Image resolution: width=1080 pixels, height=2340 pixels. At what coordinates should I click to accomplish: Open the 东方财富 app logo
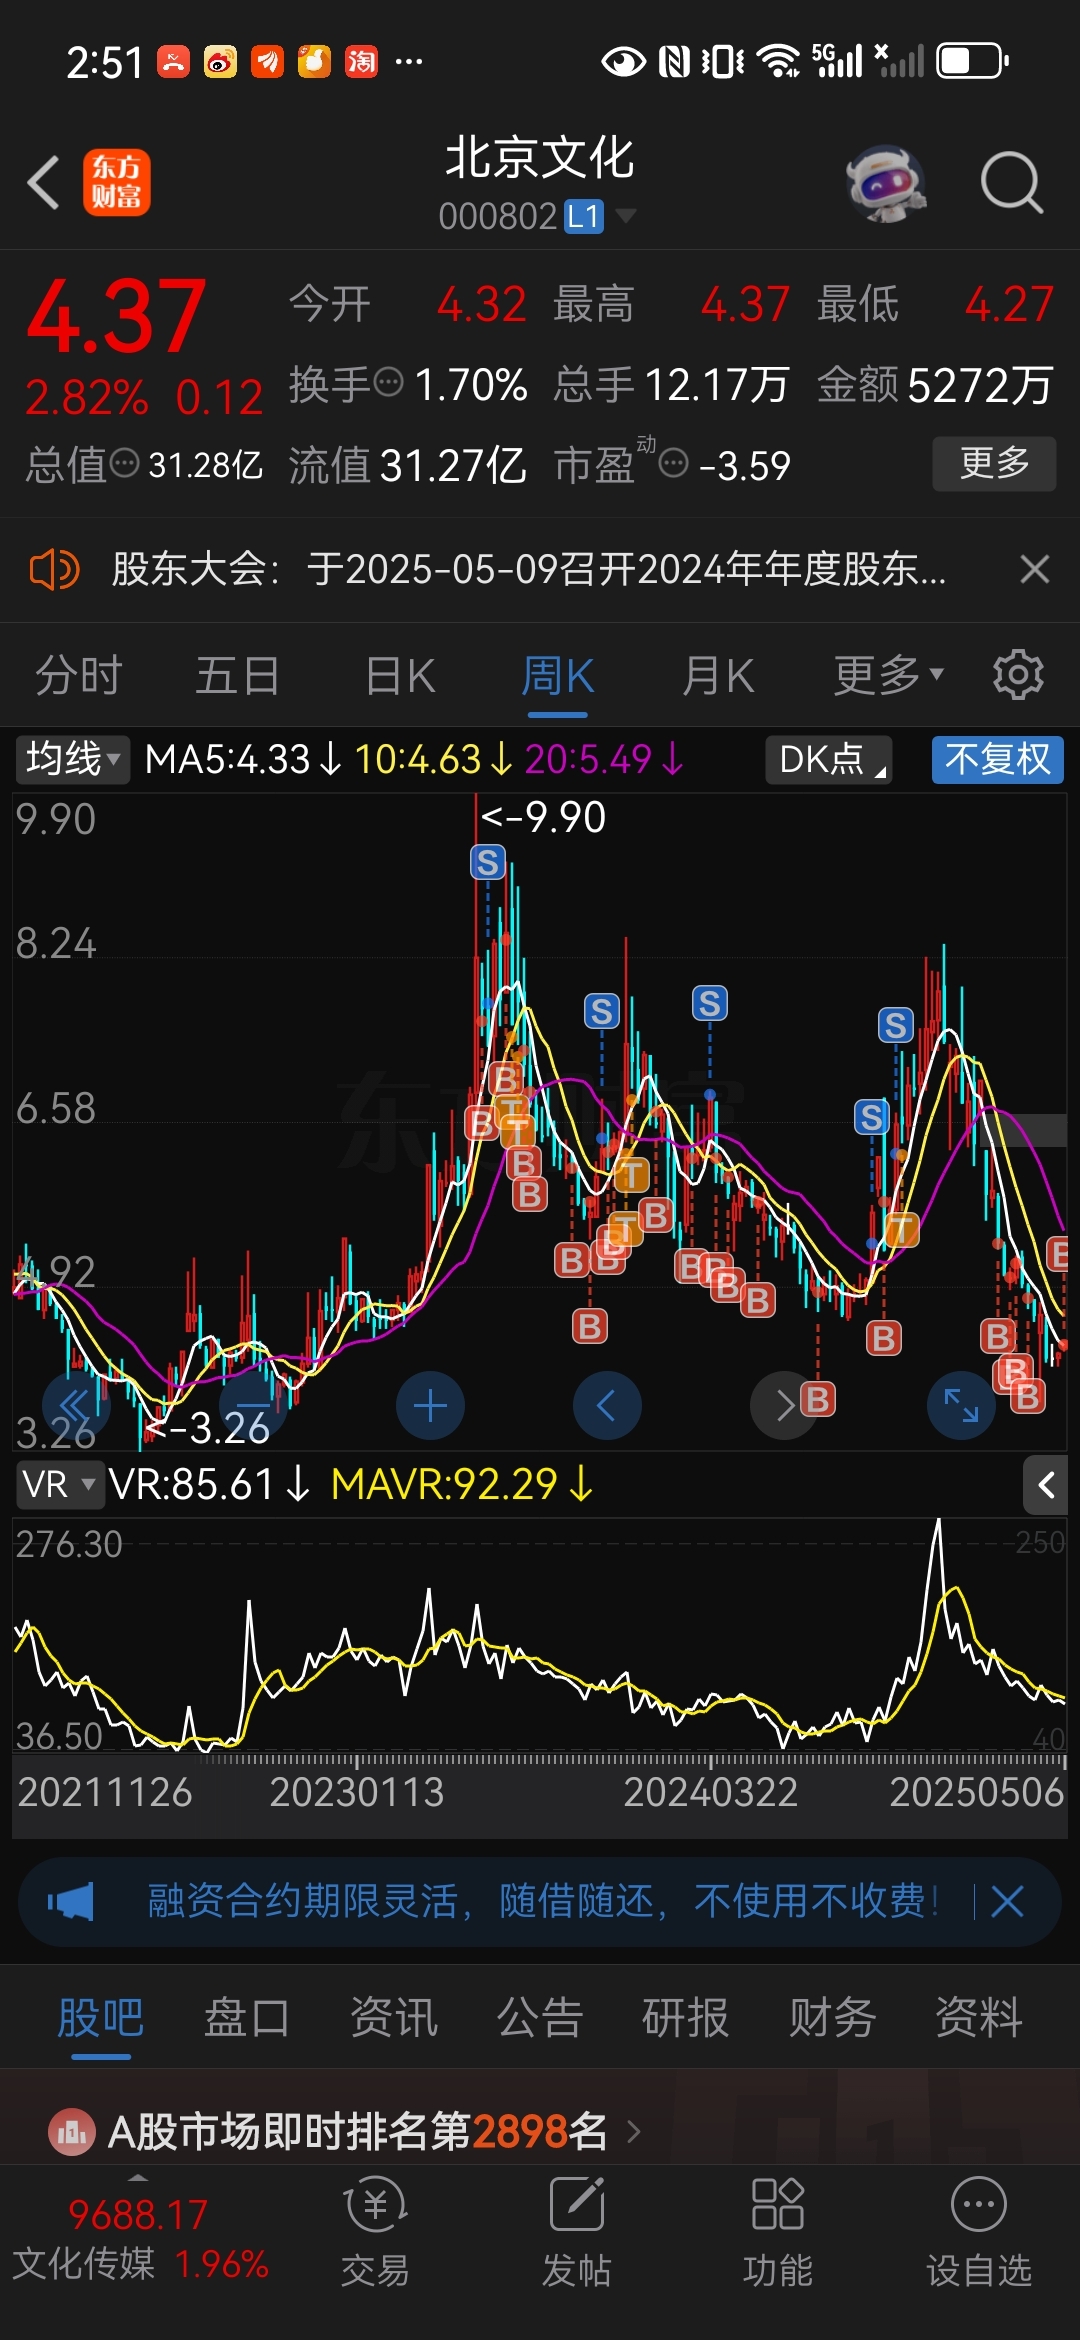[x=117, y=183]
